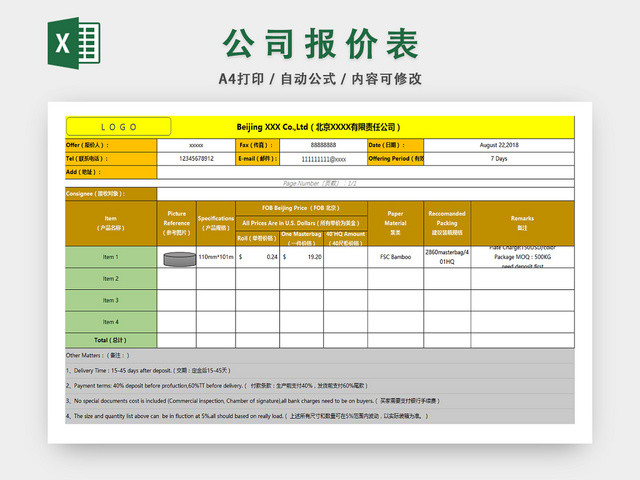Click the FSC Bamboo material cell
This screenshot has width=640, height=480.
pyautogui.click(x=396, y=257)
